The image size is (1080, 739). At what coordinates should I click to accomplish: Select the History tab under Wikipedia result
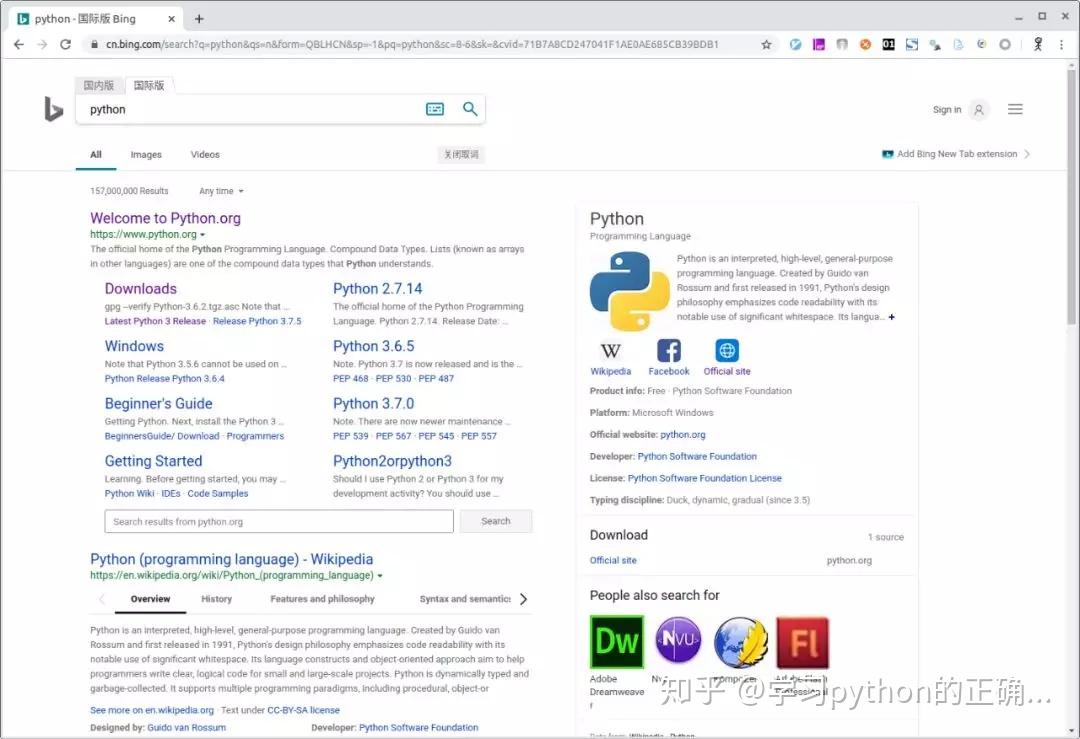pos(216,599)
